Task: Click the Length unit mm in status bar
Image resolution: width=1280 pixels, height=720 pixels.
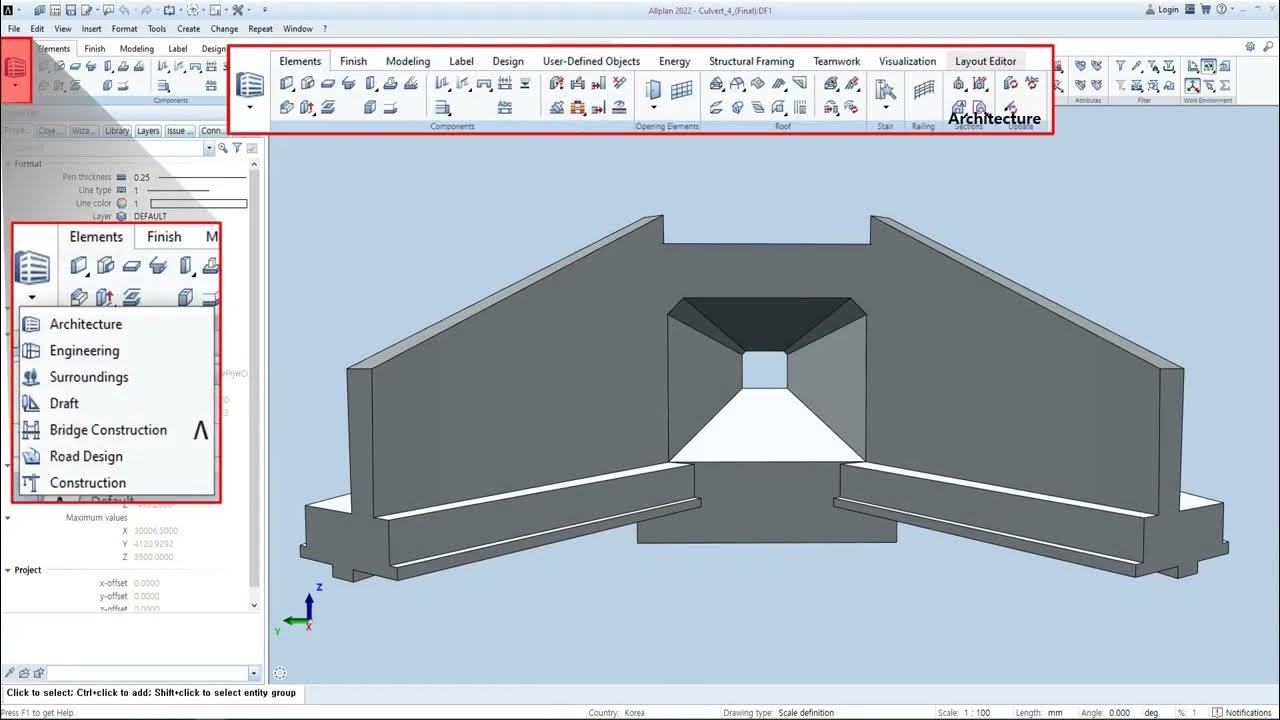Action: pos(1055,713)
